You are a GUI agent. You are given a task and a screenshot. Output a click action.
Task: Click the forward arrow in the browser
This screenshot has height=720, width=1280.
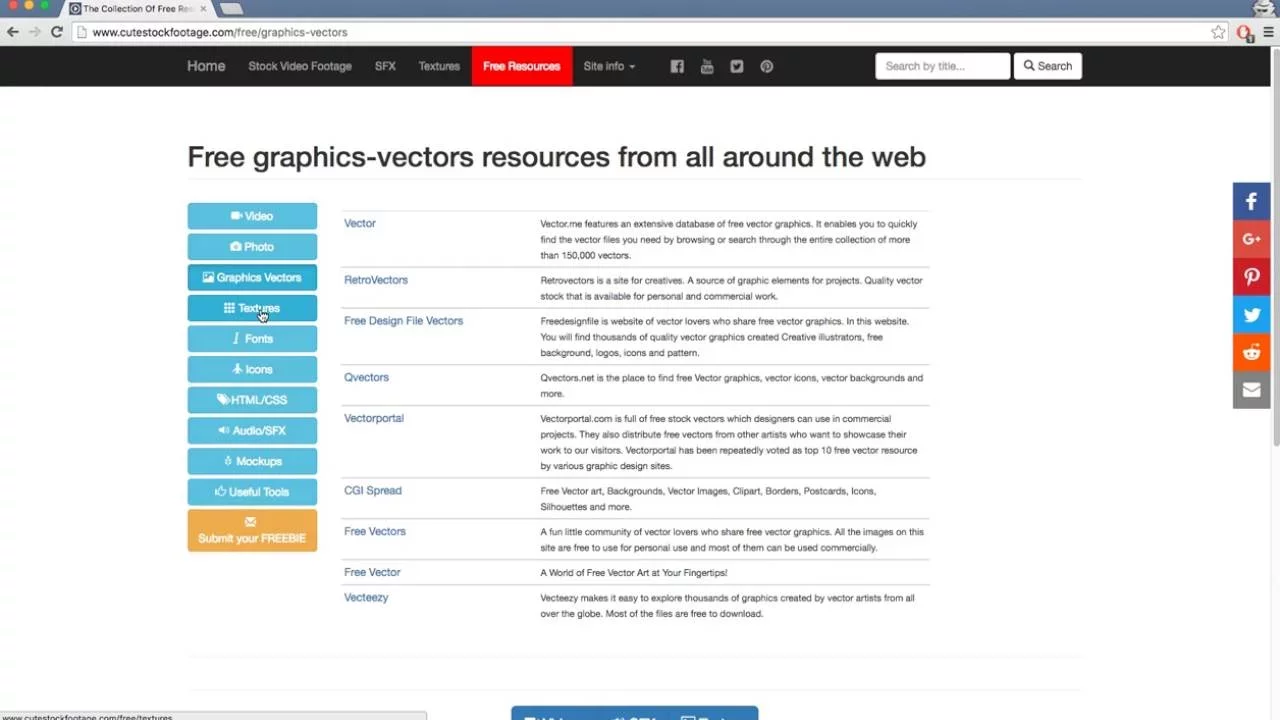pos(35,32)
